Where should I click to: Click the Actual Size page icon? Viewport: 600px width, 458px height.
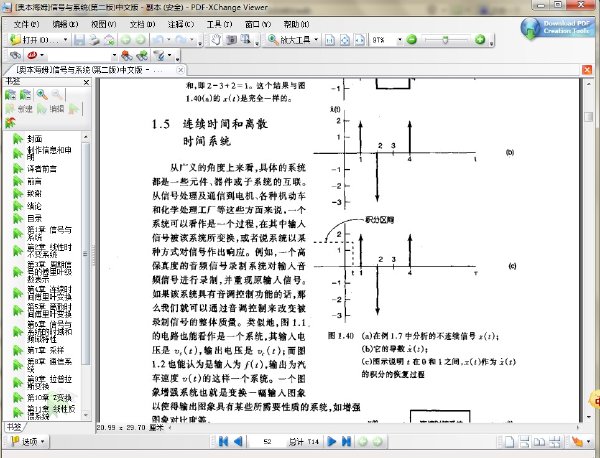click(x=330, y=40)
